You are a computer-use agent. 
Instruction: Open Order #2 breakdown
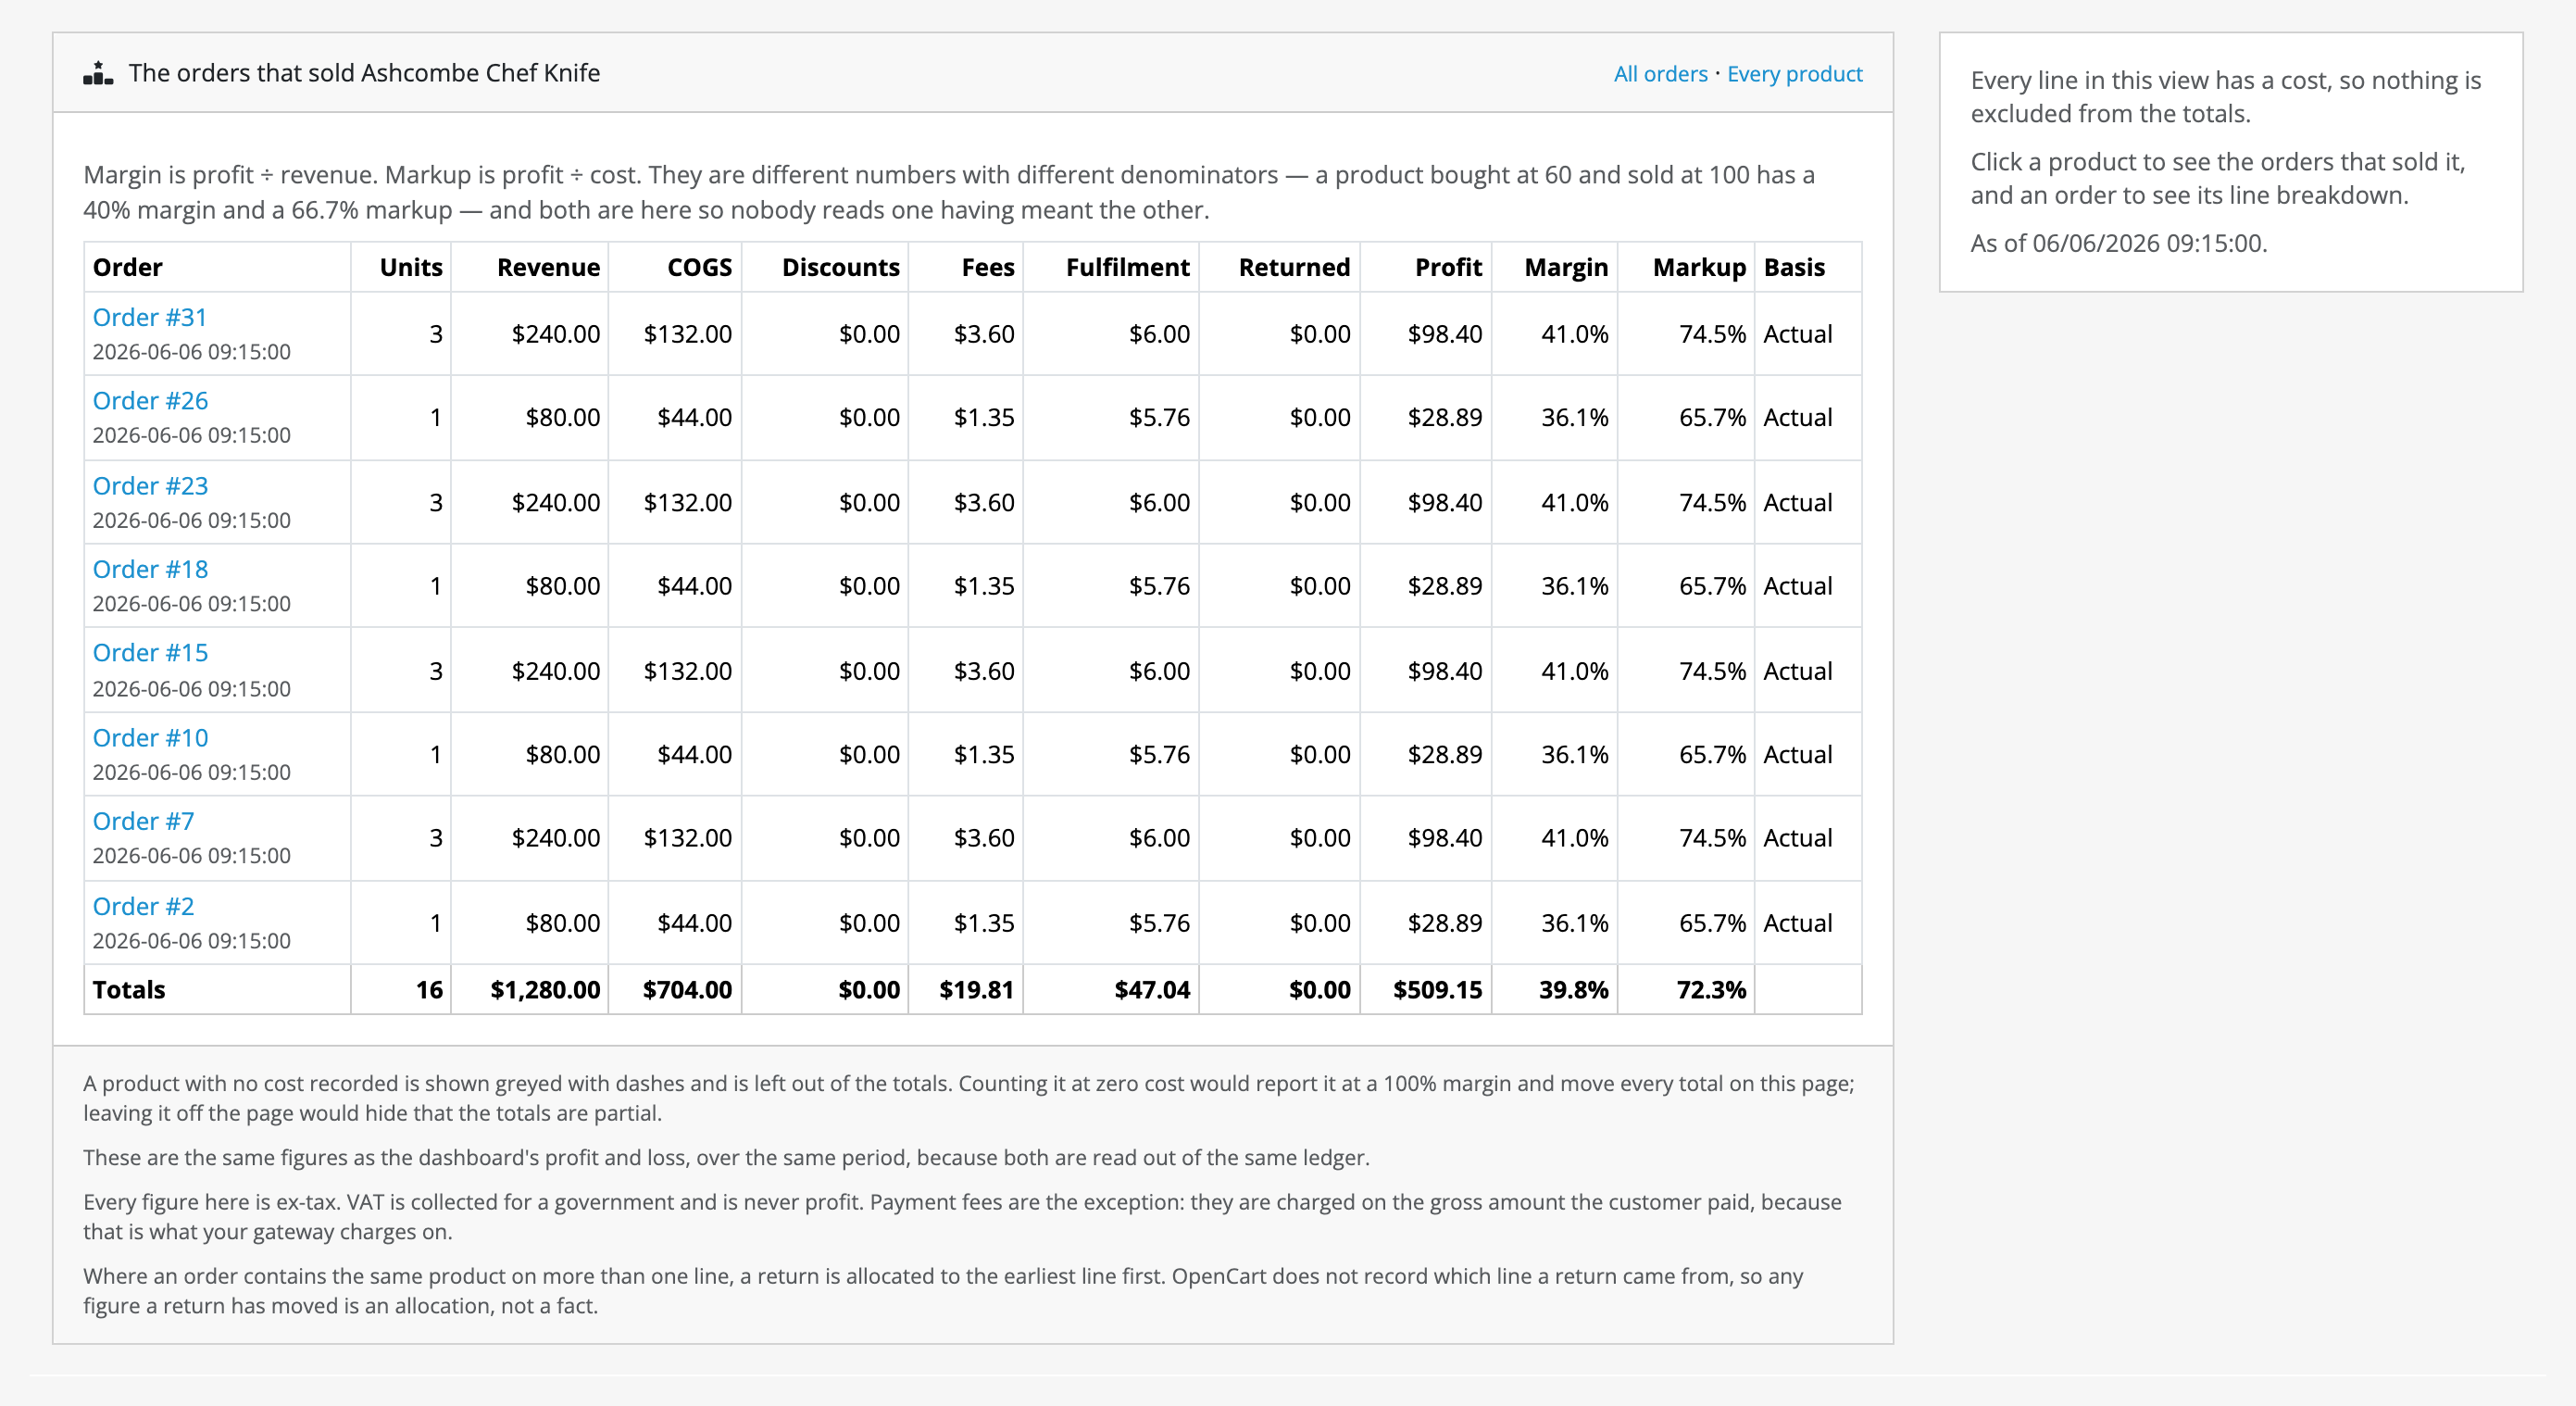[x=143, y=906]
